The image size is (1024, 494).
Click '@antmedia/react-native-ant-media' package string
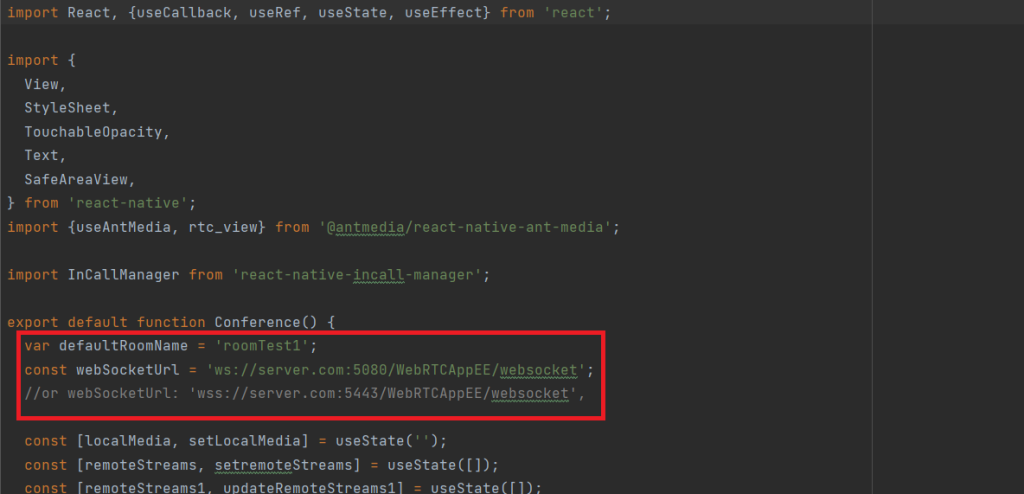click(465, 227)
